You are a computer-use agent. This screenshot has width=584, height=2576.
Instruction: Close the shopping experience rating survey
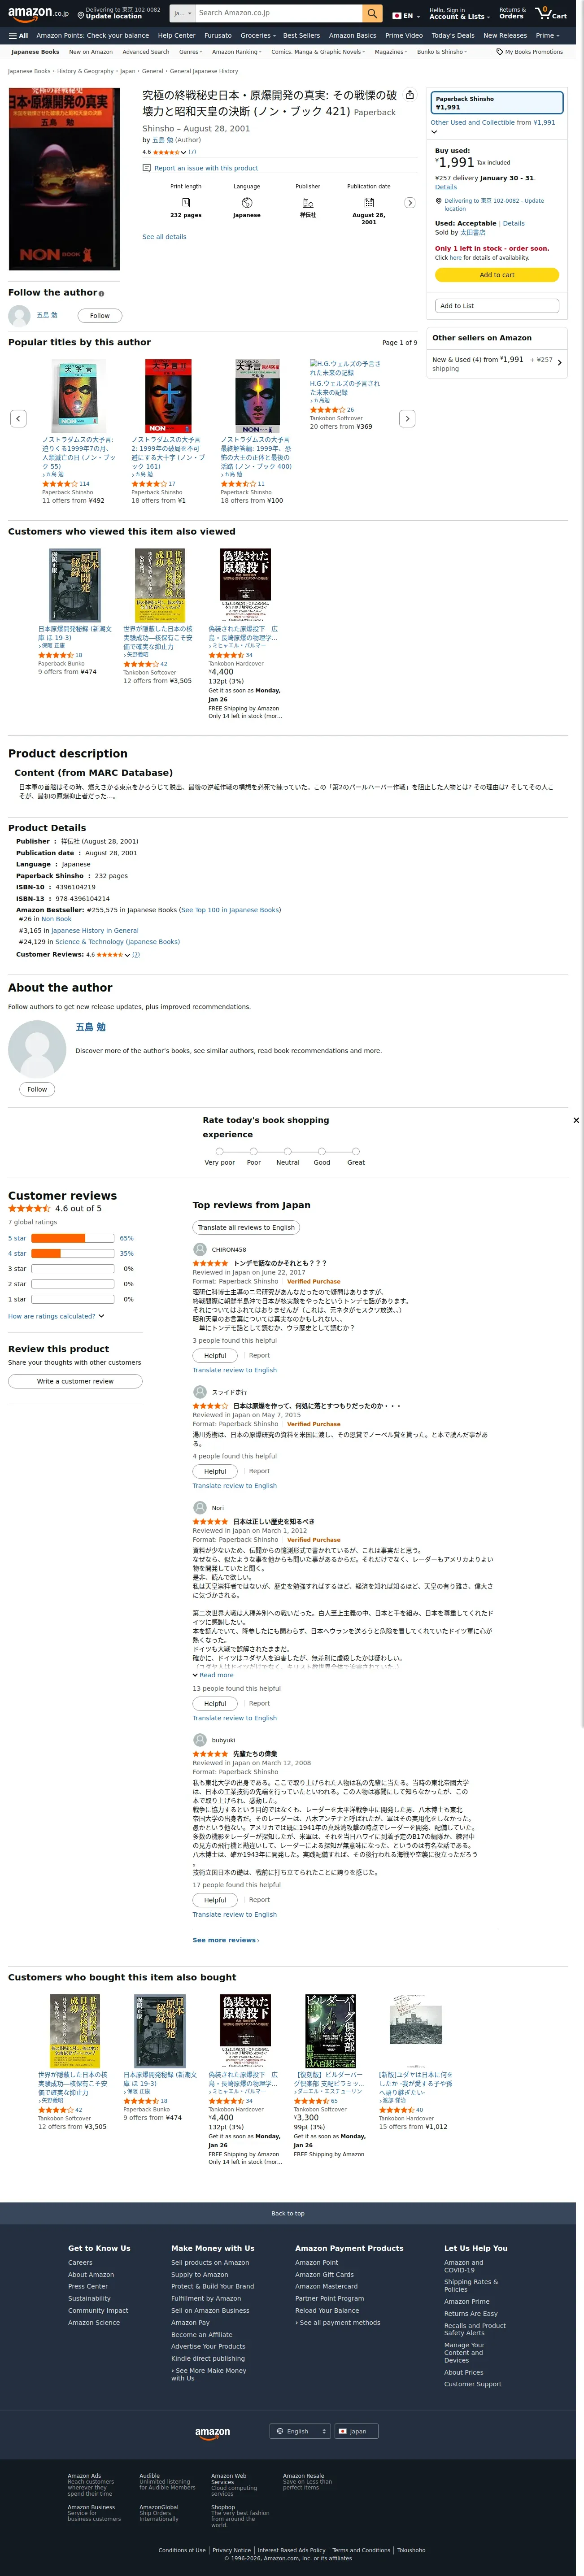pyautogui.click(x=575, y=1120)
